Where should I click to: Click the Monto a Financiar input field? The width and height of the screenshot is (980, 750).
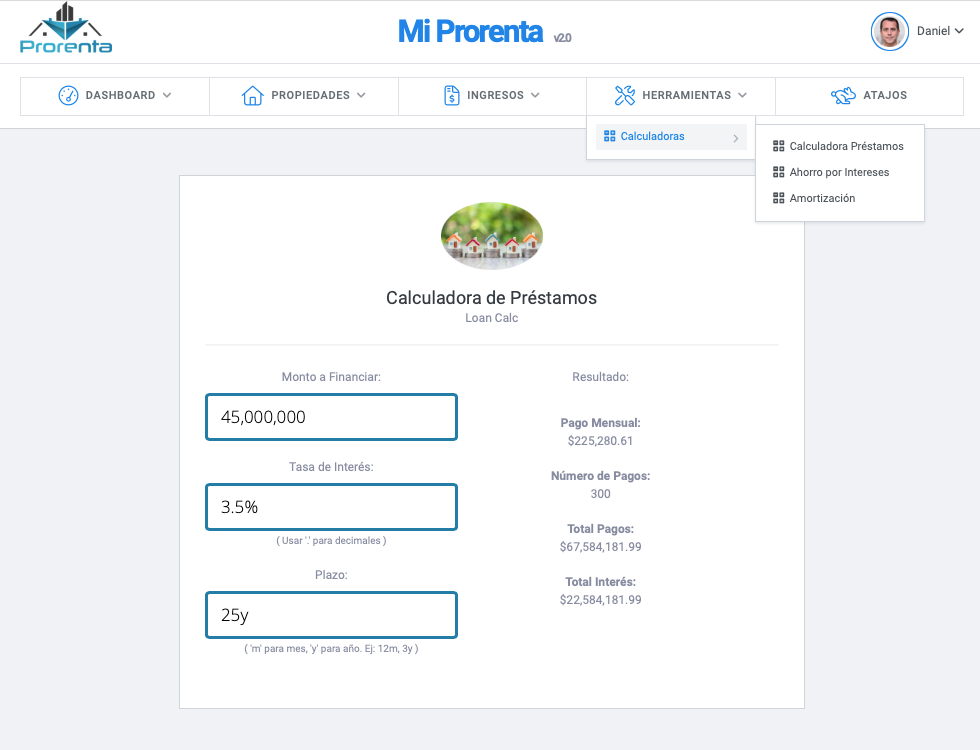click(331, 417)
